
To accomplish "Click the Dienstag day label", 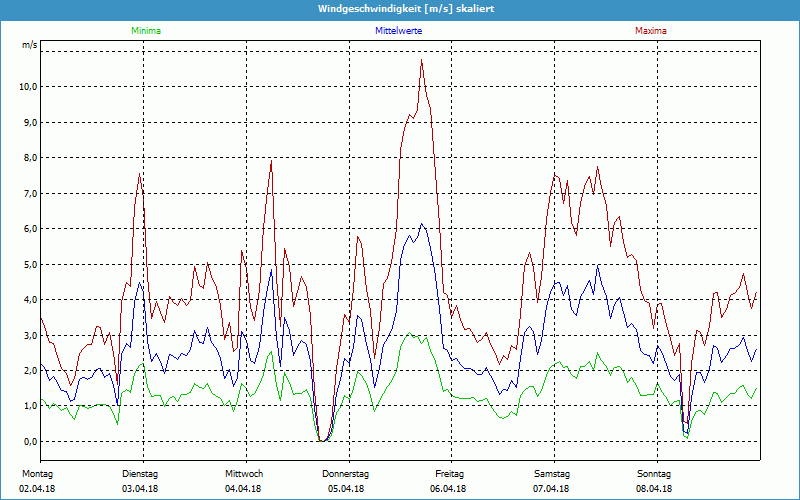I will (x=140, y=474).
